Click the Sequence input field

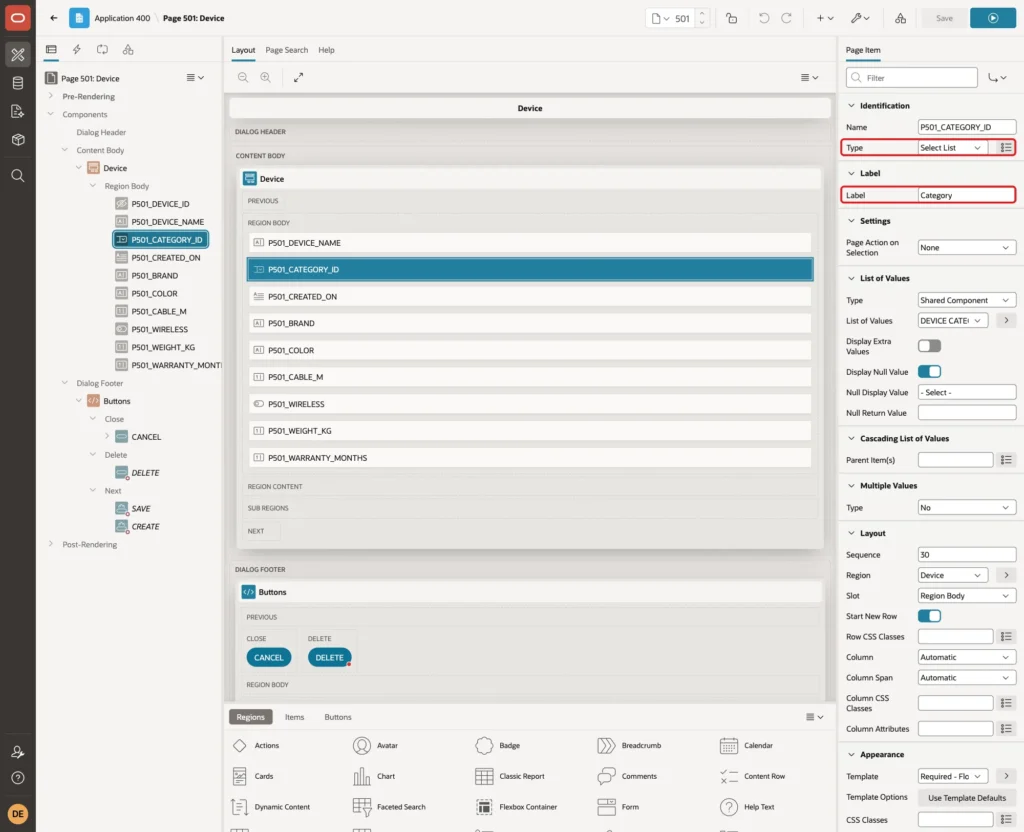click(967, 555)
